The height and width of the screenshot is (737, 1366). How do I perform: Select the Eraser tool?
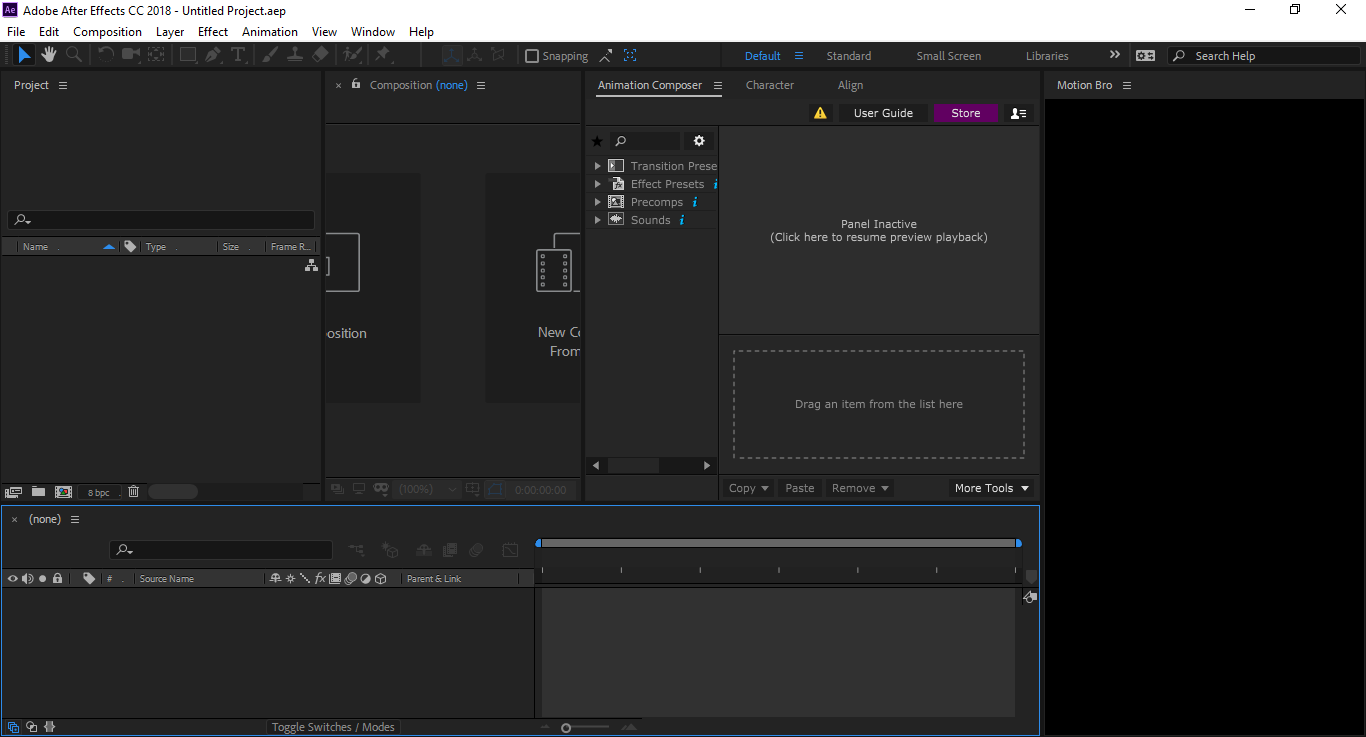[x=320, y=55]
